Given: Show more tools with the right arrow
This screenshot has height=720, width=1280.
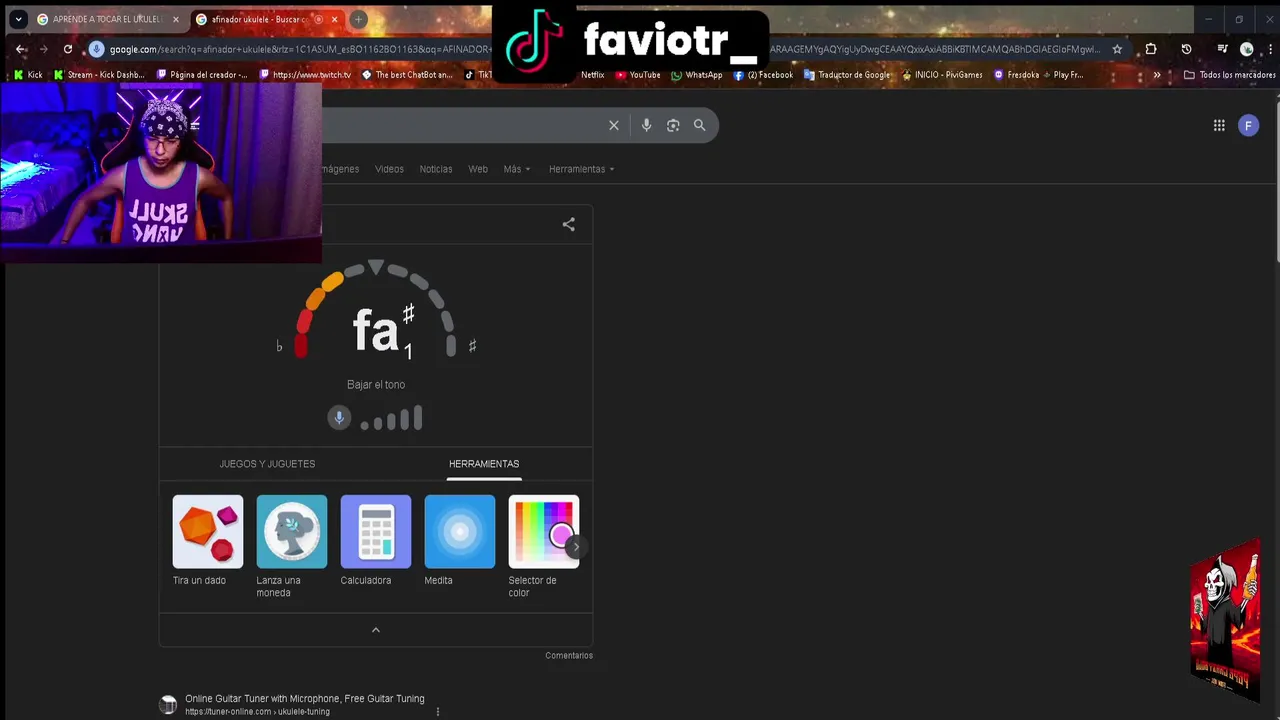Looking at the screenshot, I should (x=575, y=547).
